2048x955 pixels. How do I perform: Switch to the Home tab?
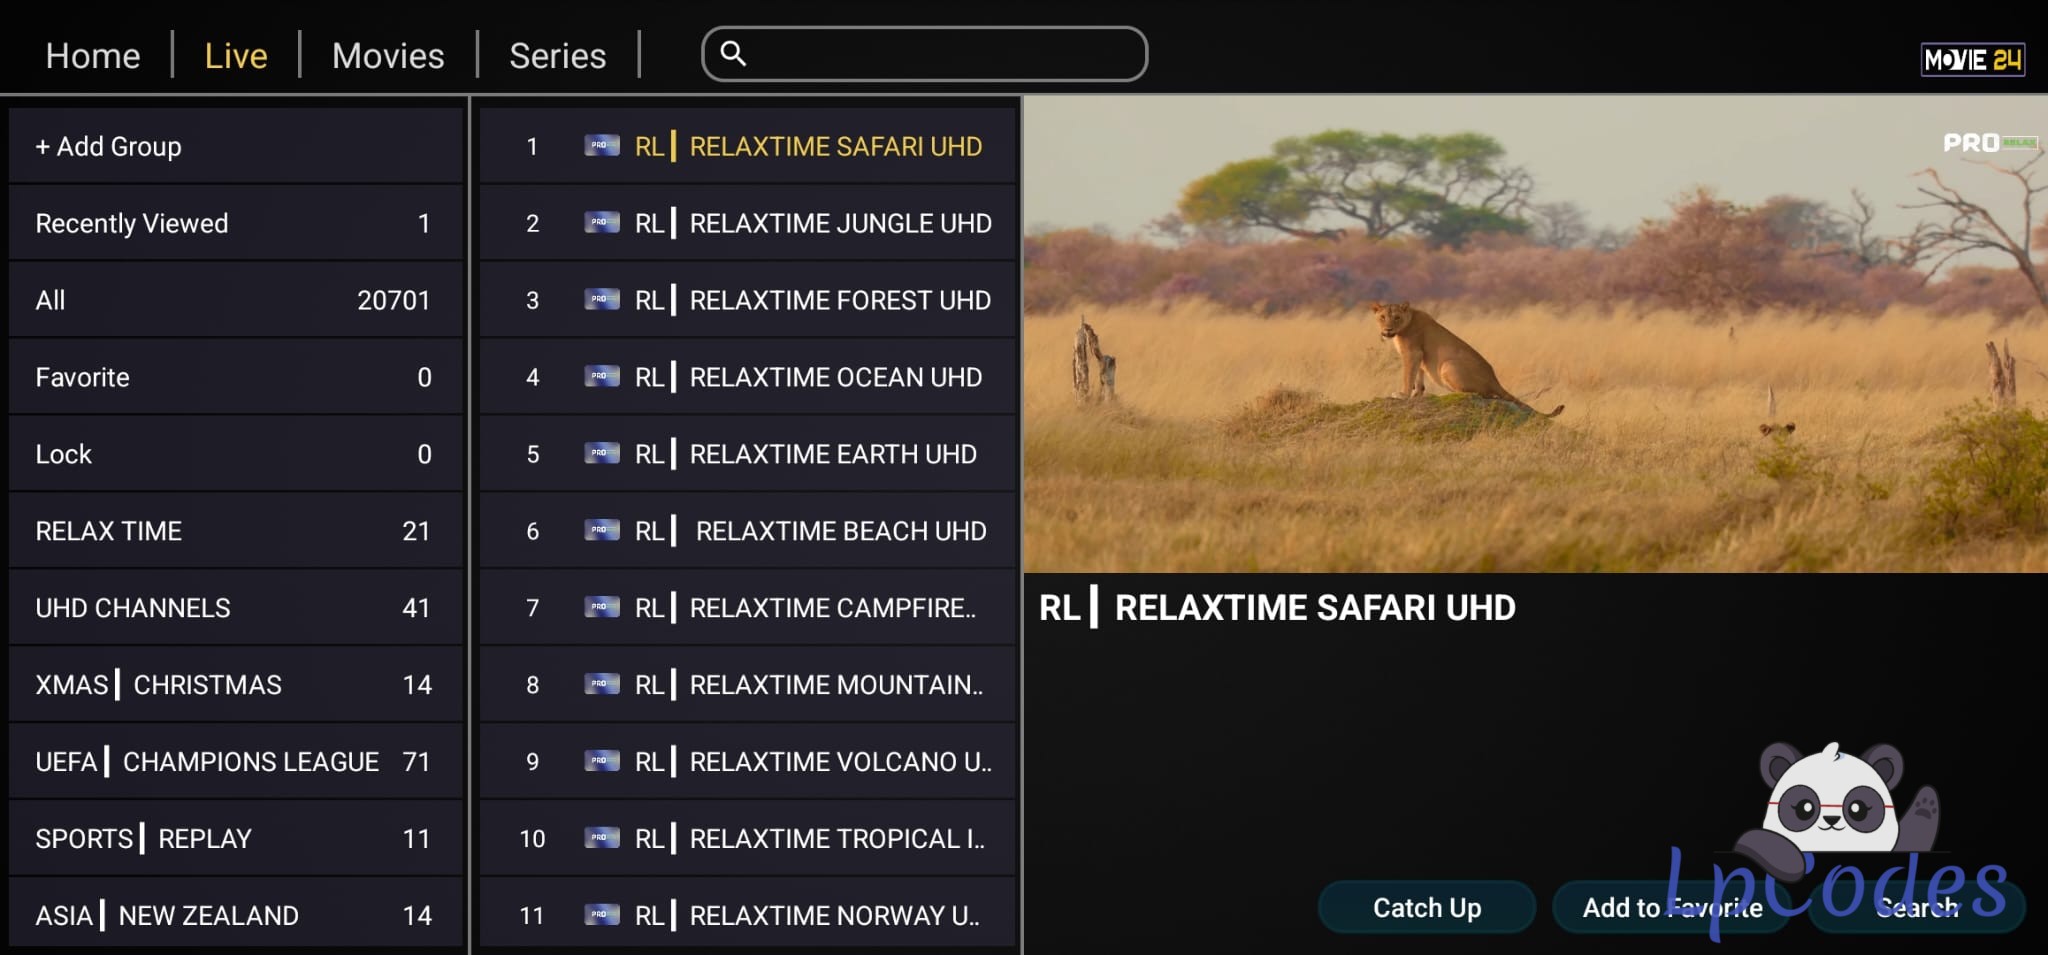pos(93,56)
